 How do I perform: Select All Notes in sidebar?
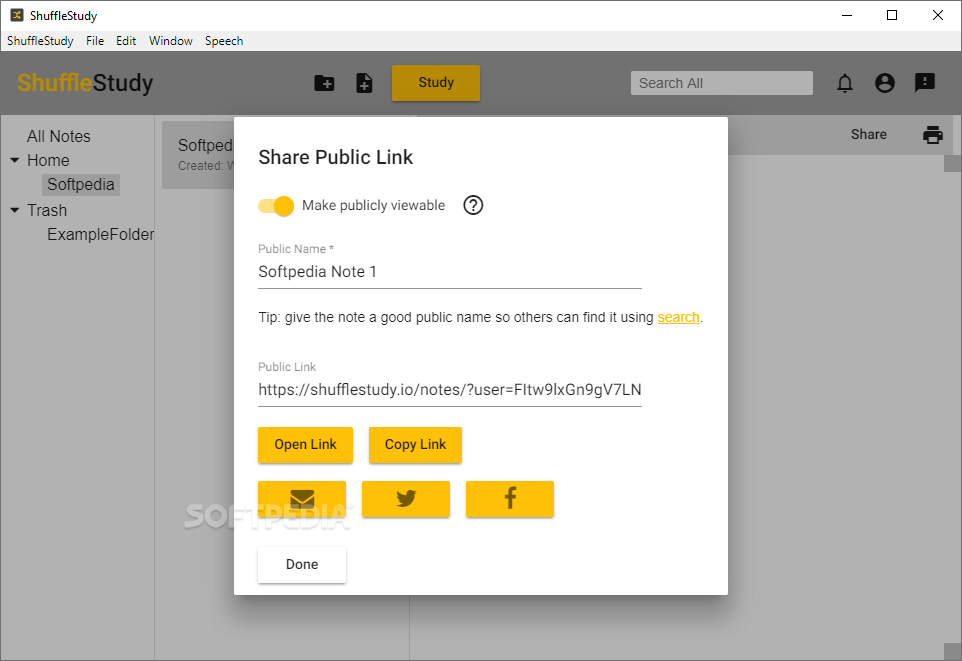pos(58,136)
